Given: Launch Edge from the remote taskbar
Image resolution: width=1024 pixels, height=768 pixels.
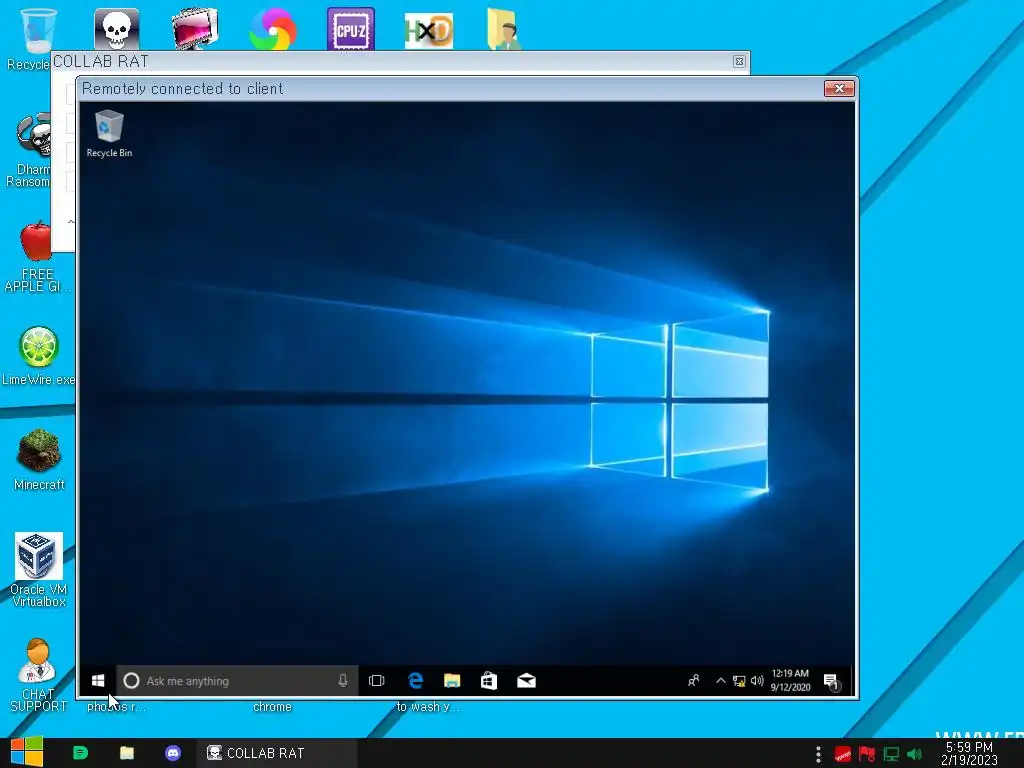Looking at the screenshot, I should coord(415,681).
